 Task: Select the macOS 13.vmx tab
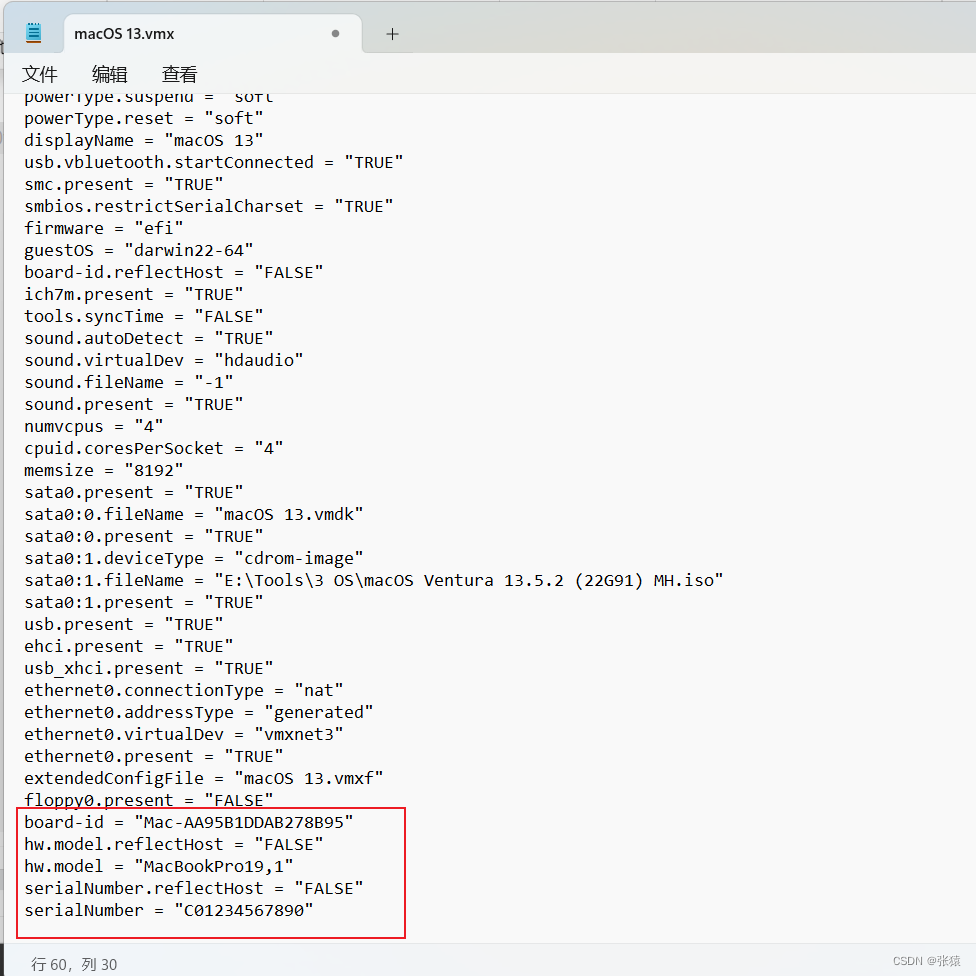[x=212, y=34]
